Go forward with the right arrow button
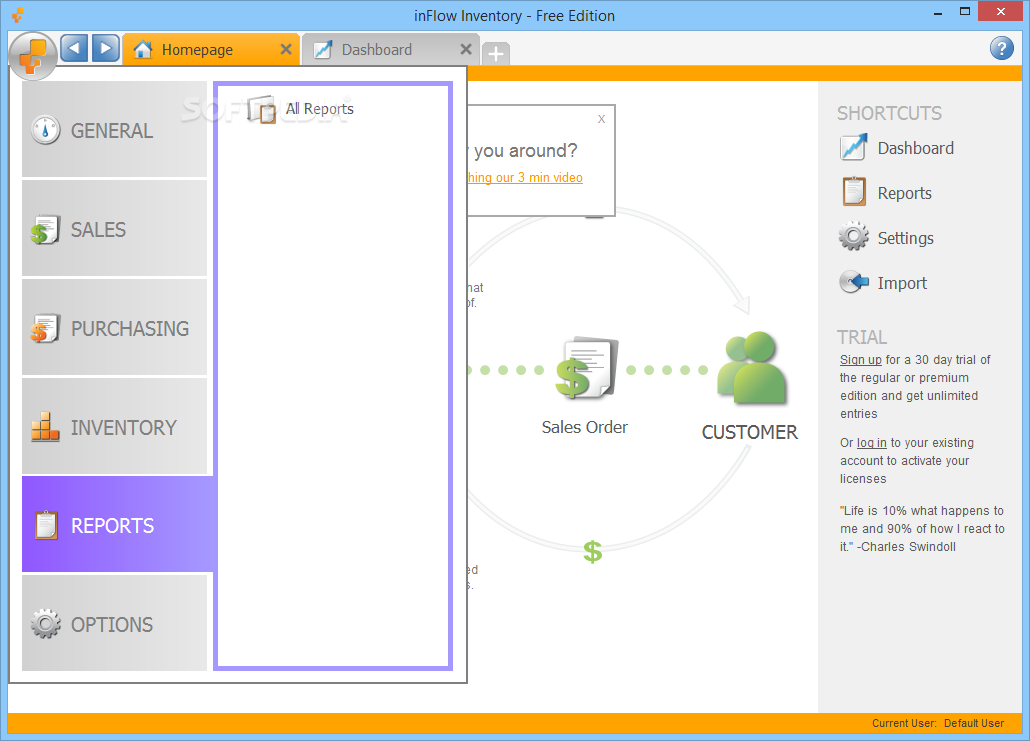 point(105,49)
